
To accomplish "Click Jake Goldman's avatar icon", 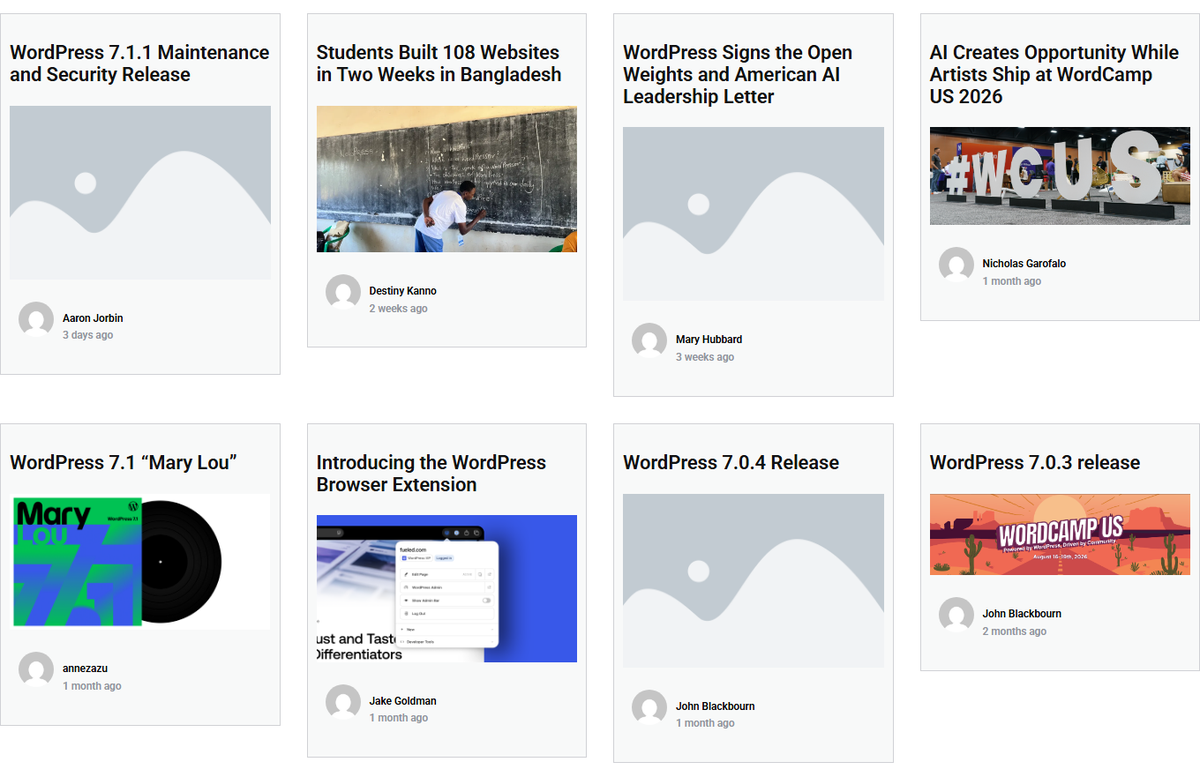I will tap(343, 702).
